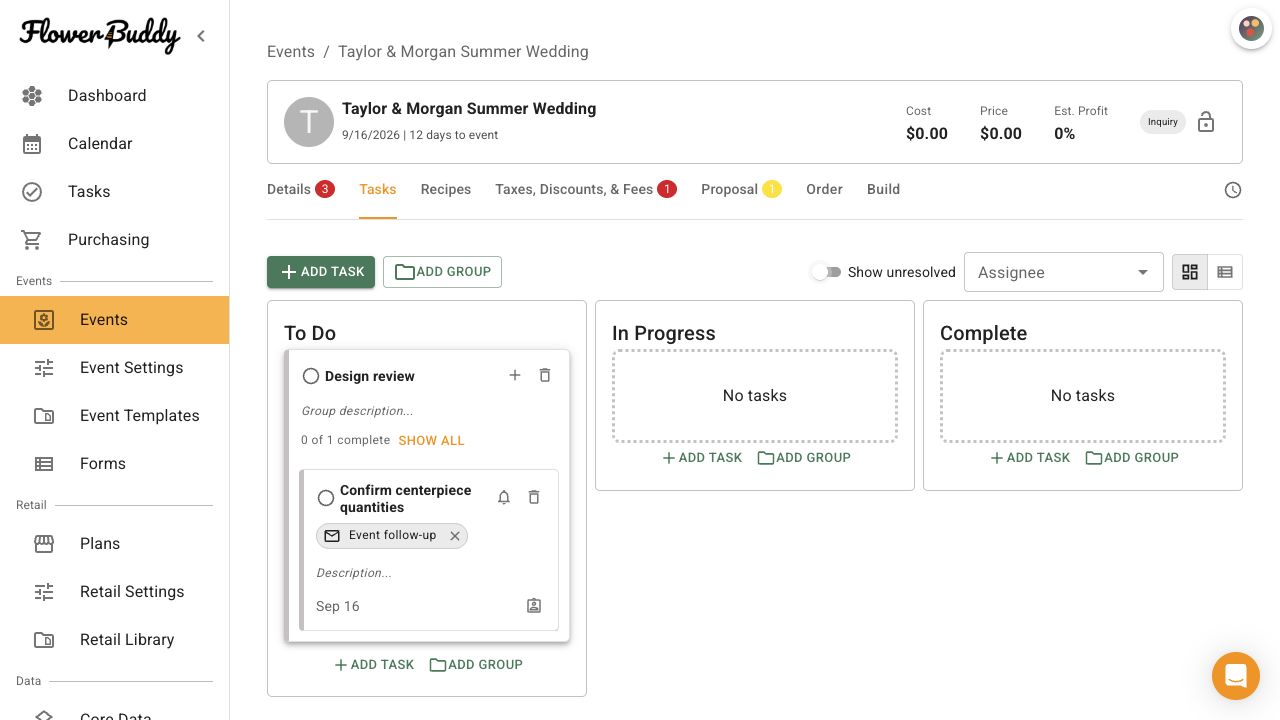This screenshot has width=1280, height=720.
Task: Click the green ADD TASK button
Action: [x=321, y=272]
